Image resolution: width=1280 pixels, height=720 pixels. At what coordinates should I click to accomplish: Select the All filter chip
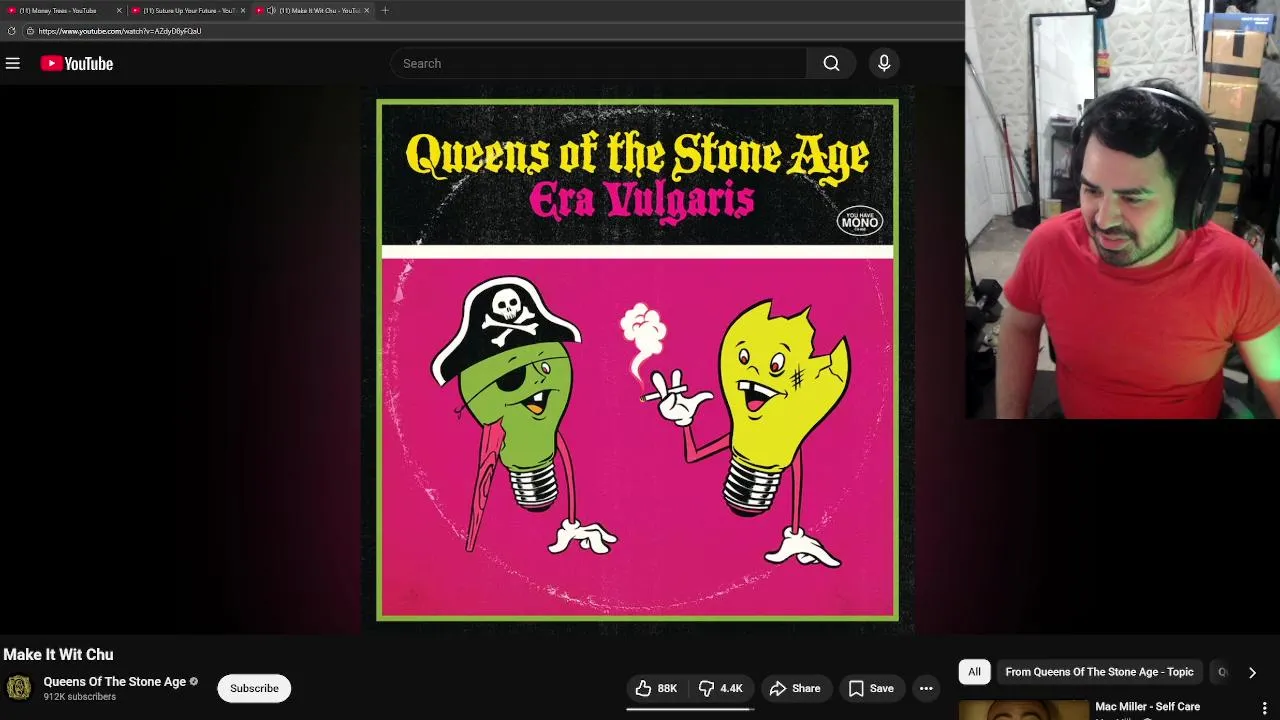coord(974,672)
